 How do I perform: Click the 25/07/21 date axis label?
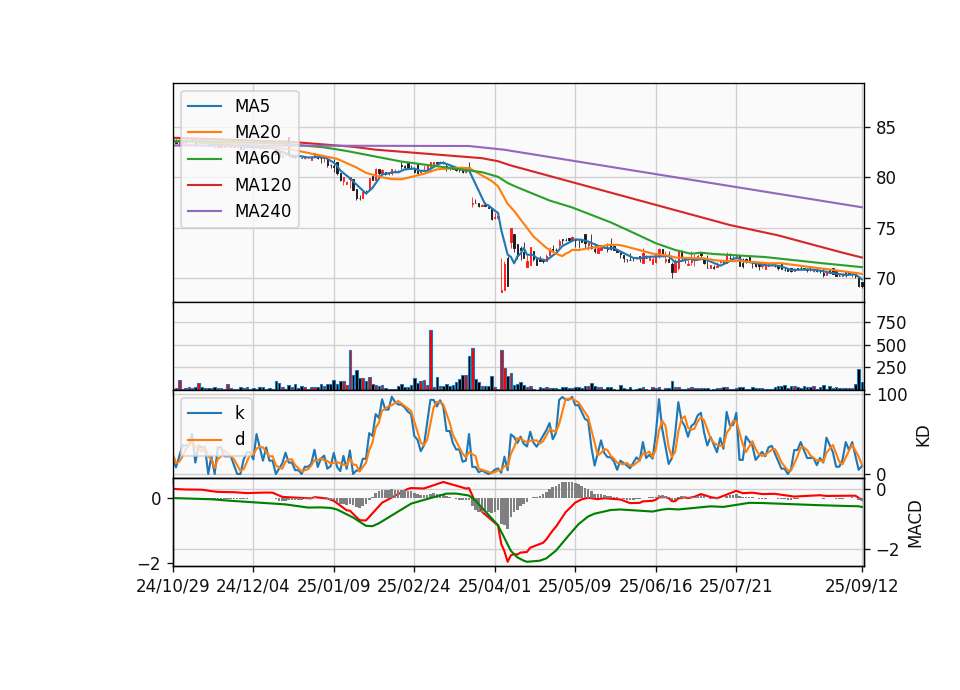736,586
